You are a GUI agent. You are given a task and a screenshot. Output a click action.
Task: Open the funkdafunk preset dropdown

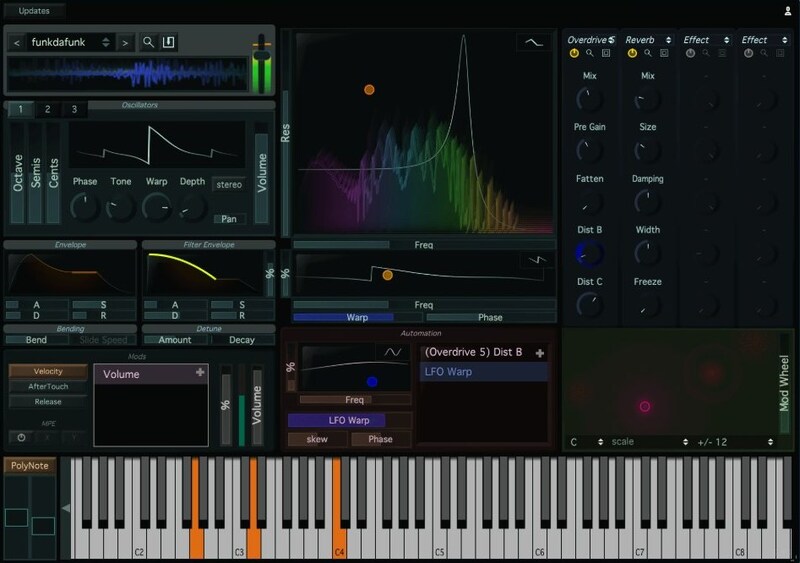click(x=70, y=43)
